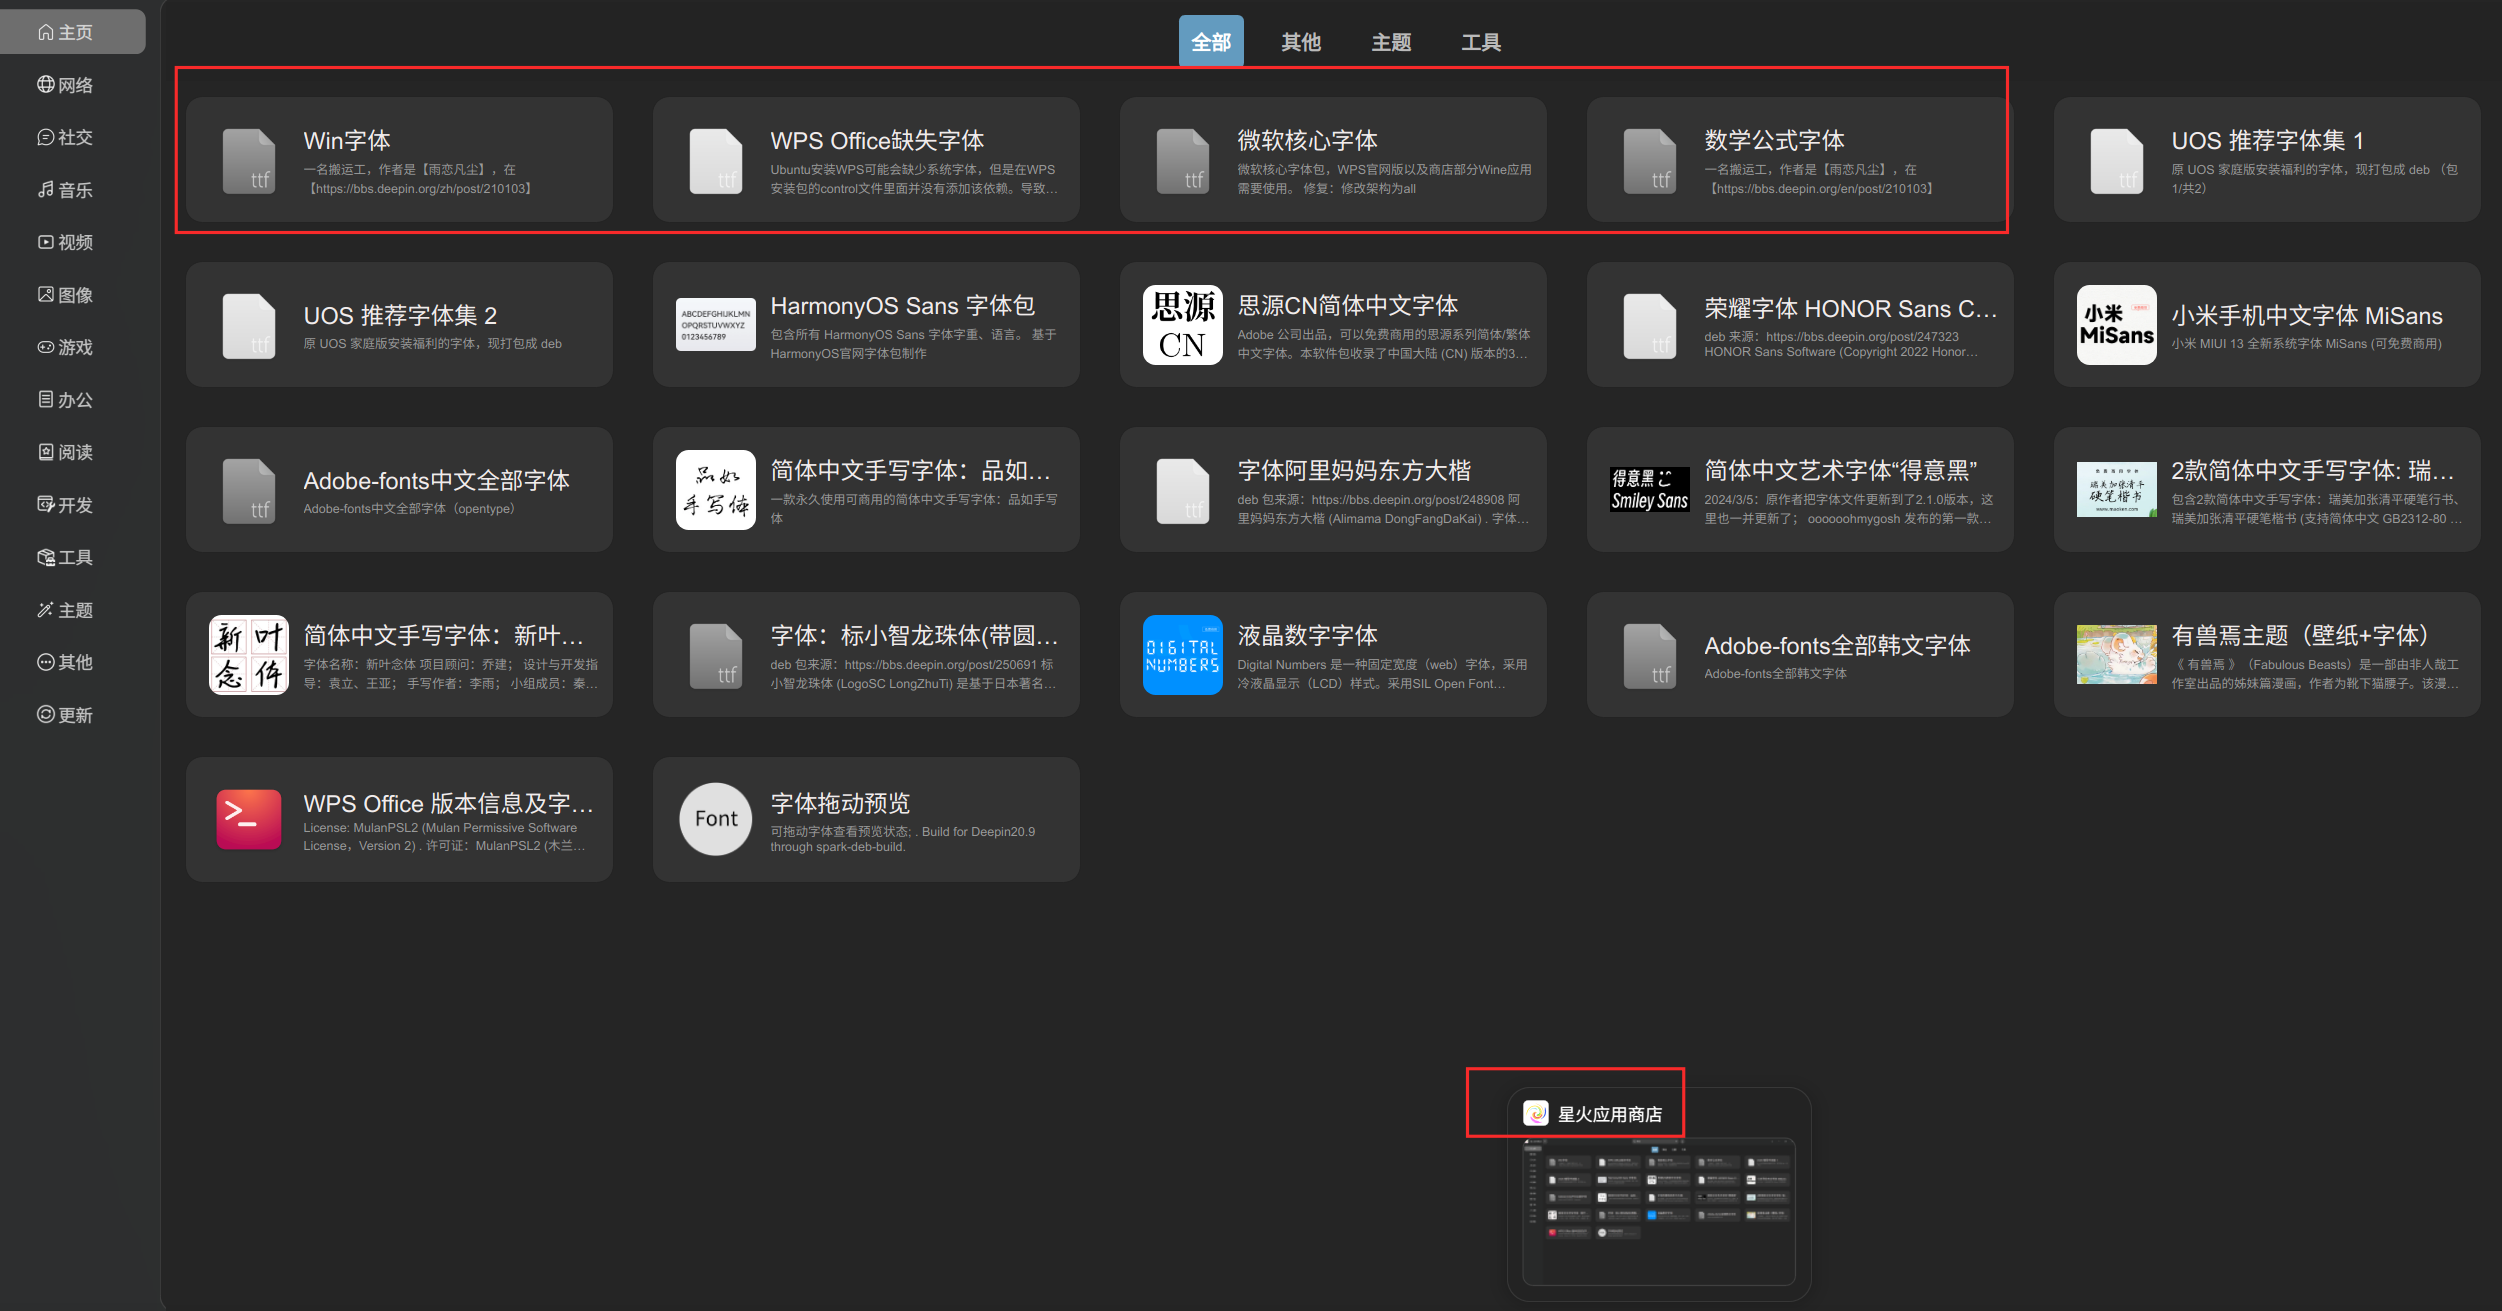Open the 字体阿里妈妈东方大楷 card
This screenshot has width=2502, height=1311.
[x=1333, y=489]
